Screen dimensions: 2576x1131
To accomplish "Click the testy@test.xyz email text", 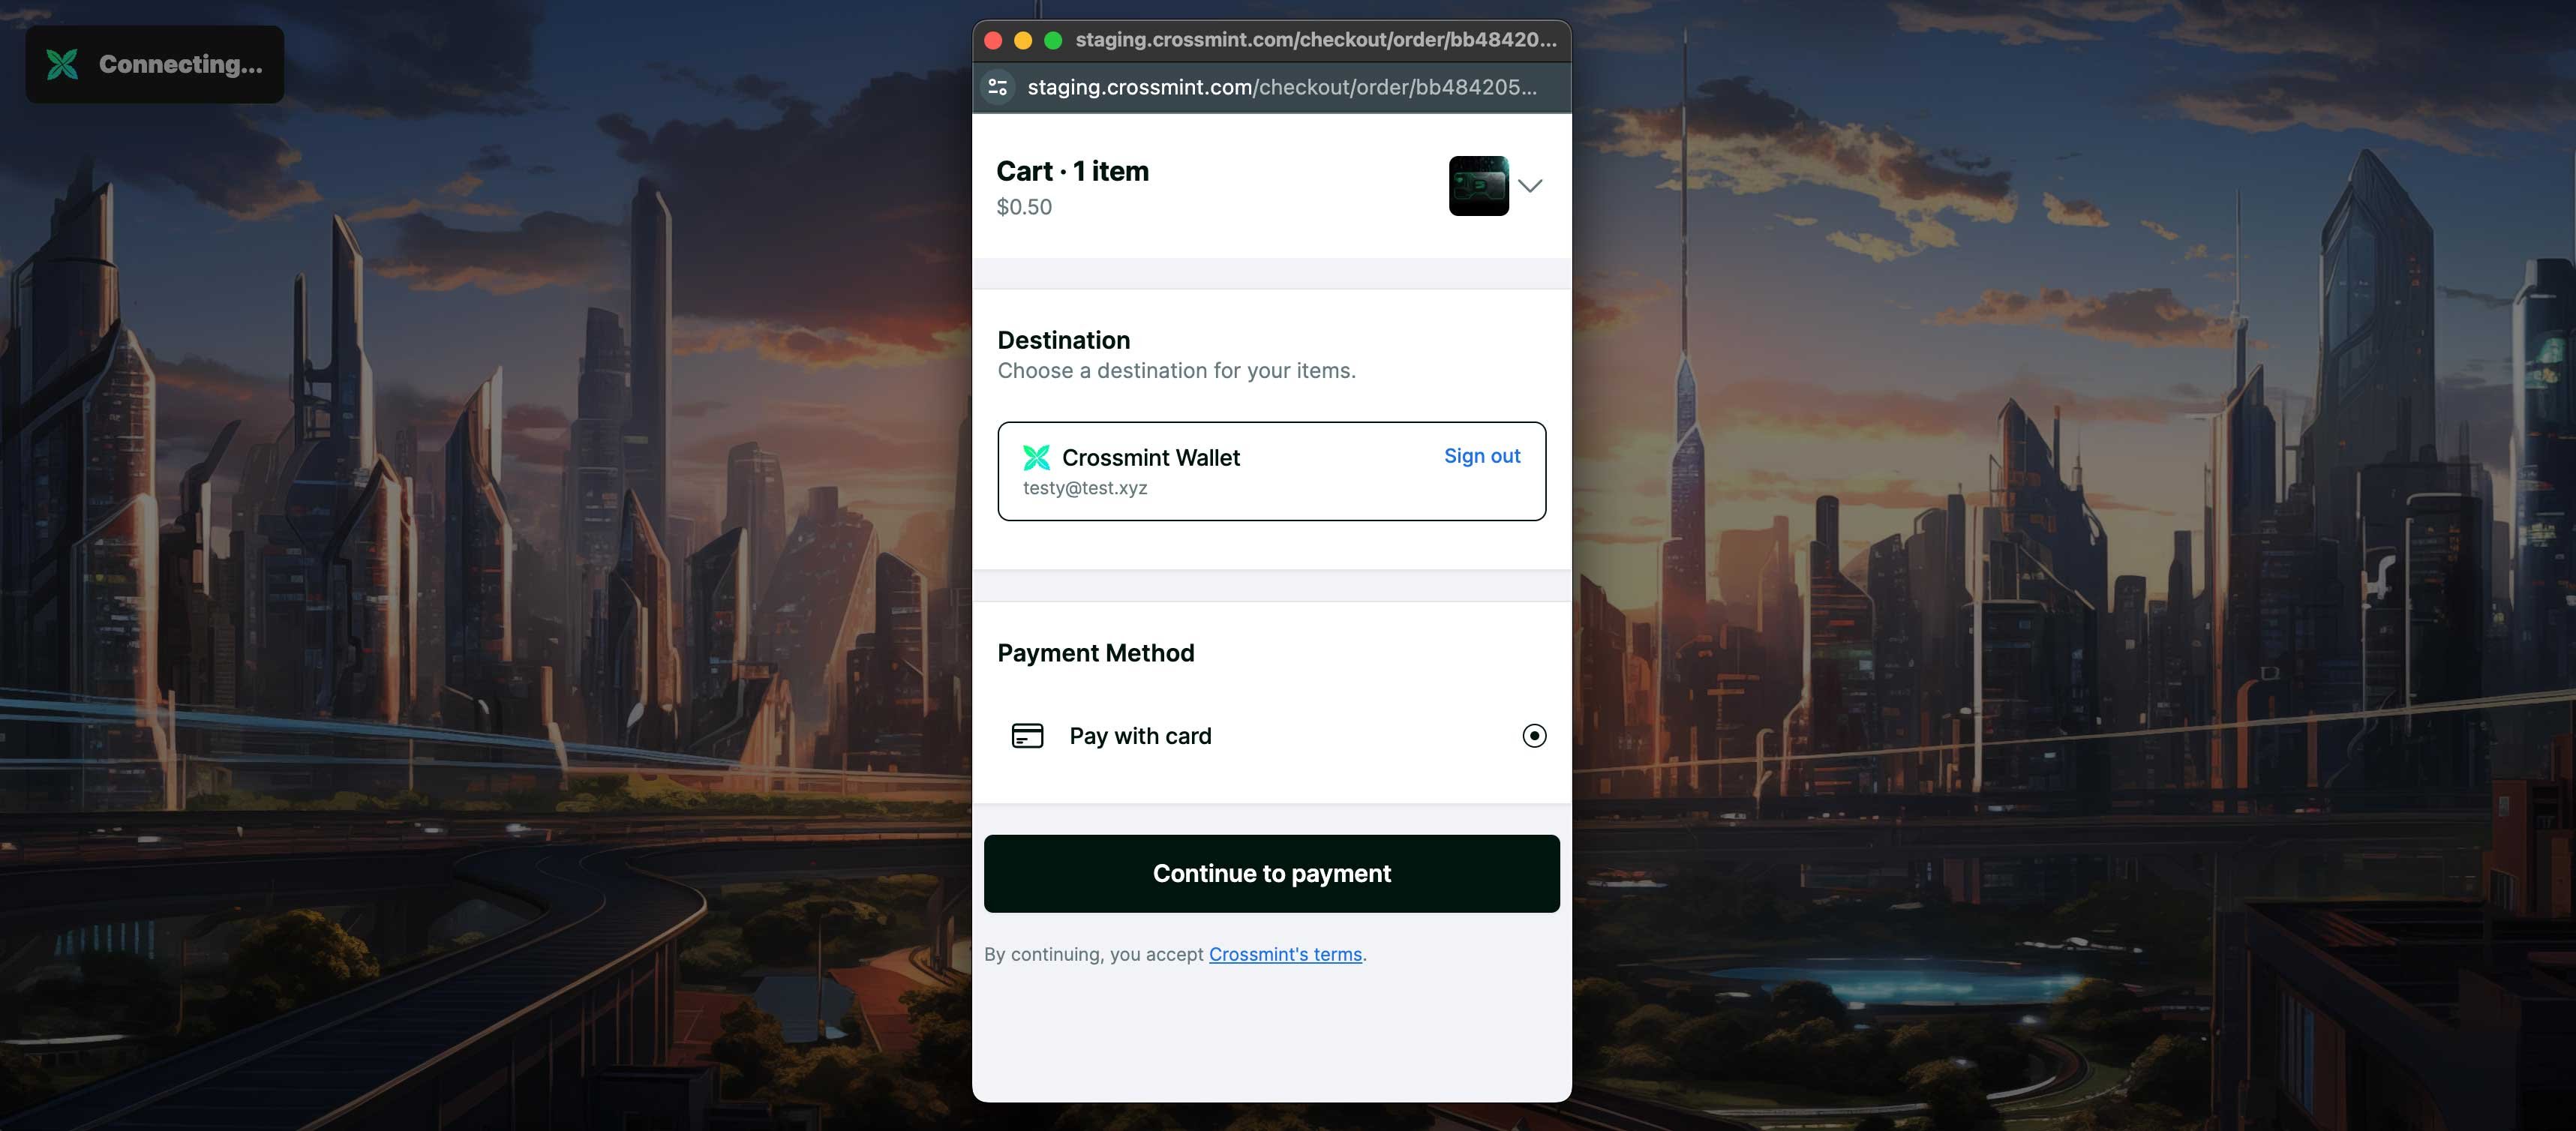I will click(1085, 488).
